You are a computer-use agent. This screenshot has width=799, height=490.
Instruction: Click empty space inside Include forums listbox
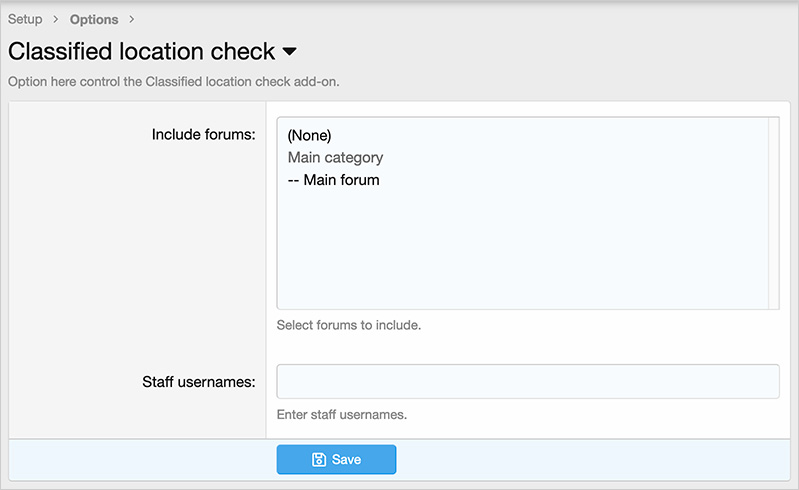[x=520, y=250]
